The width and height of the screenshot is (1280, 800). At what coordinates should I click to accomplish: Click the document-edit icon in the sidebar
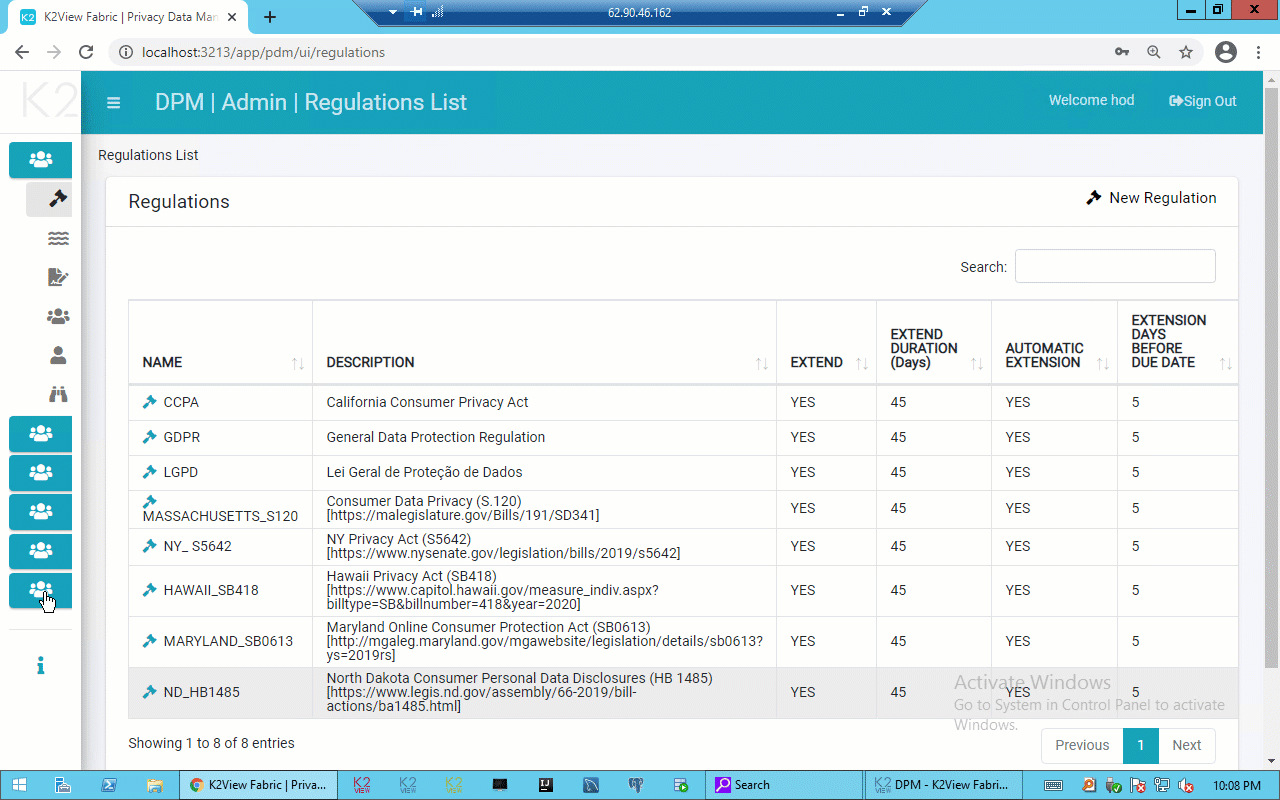click(57, 277)
